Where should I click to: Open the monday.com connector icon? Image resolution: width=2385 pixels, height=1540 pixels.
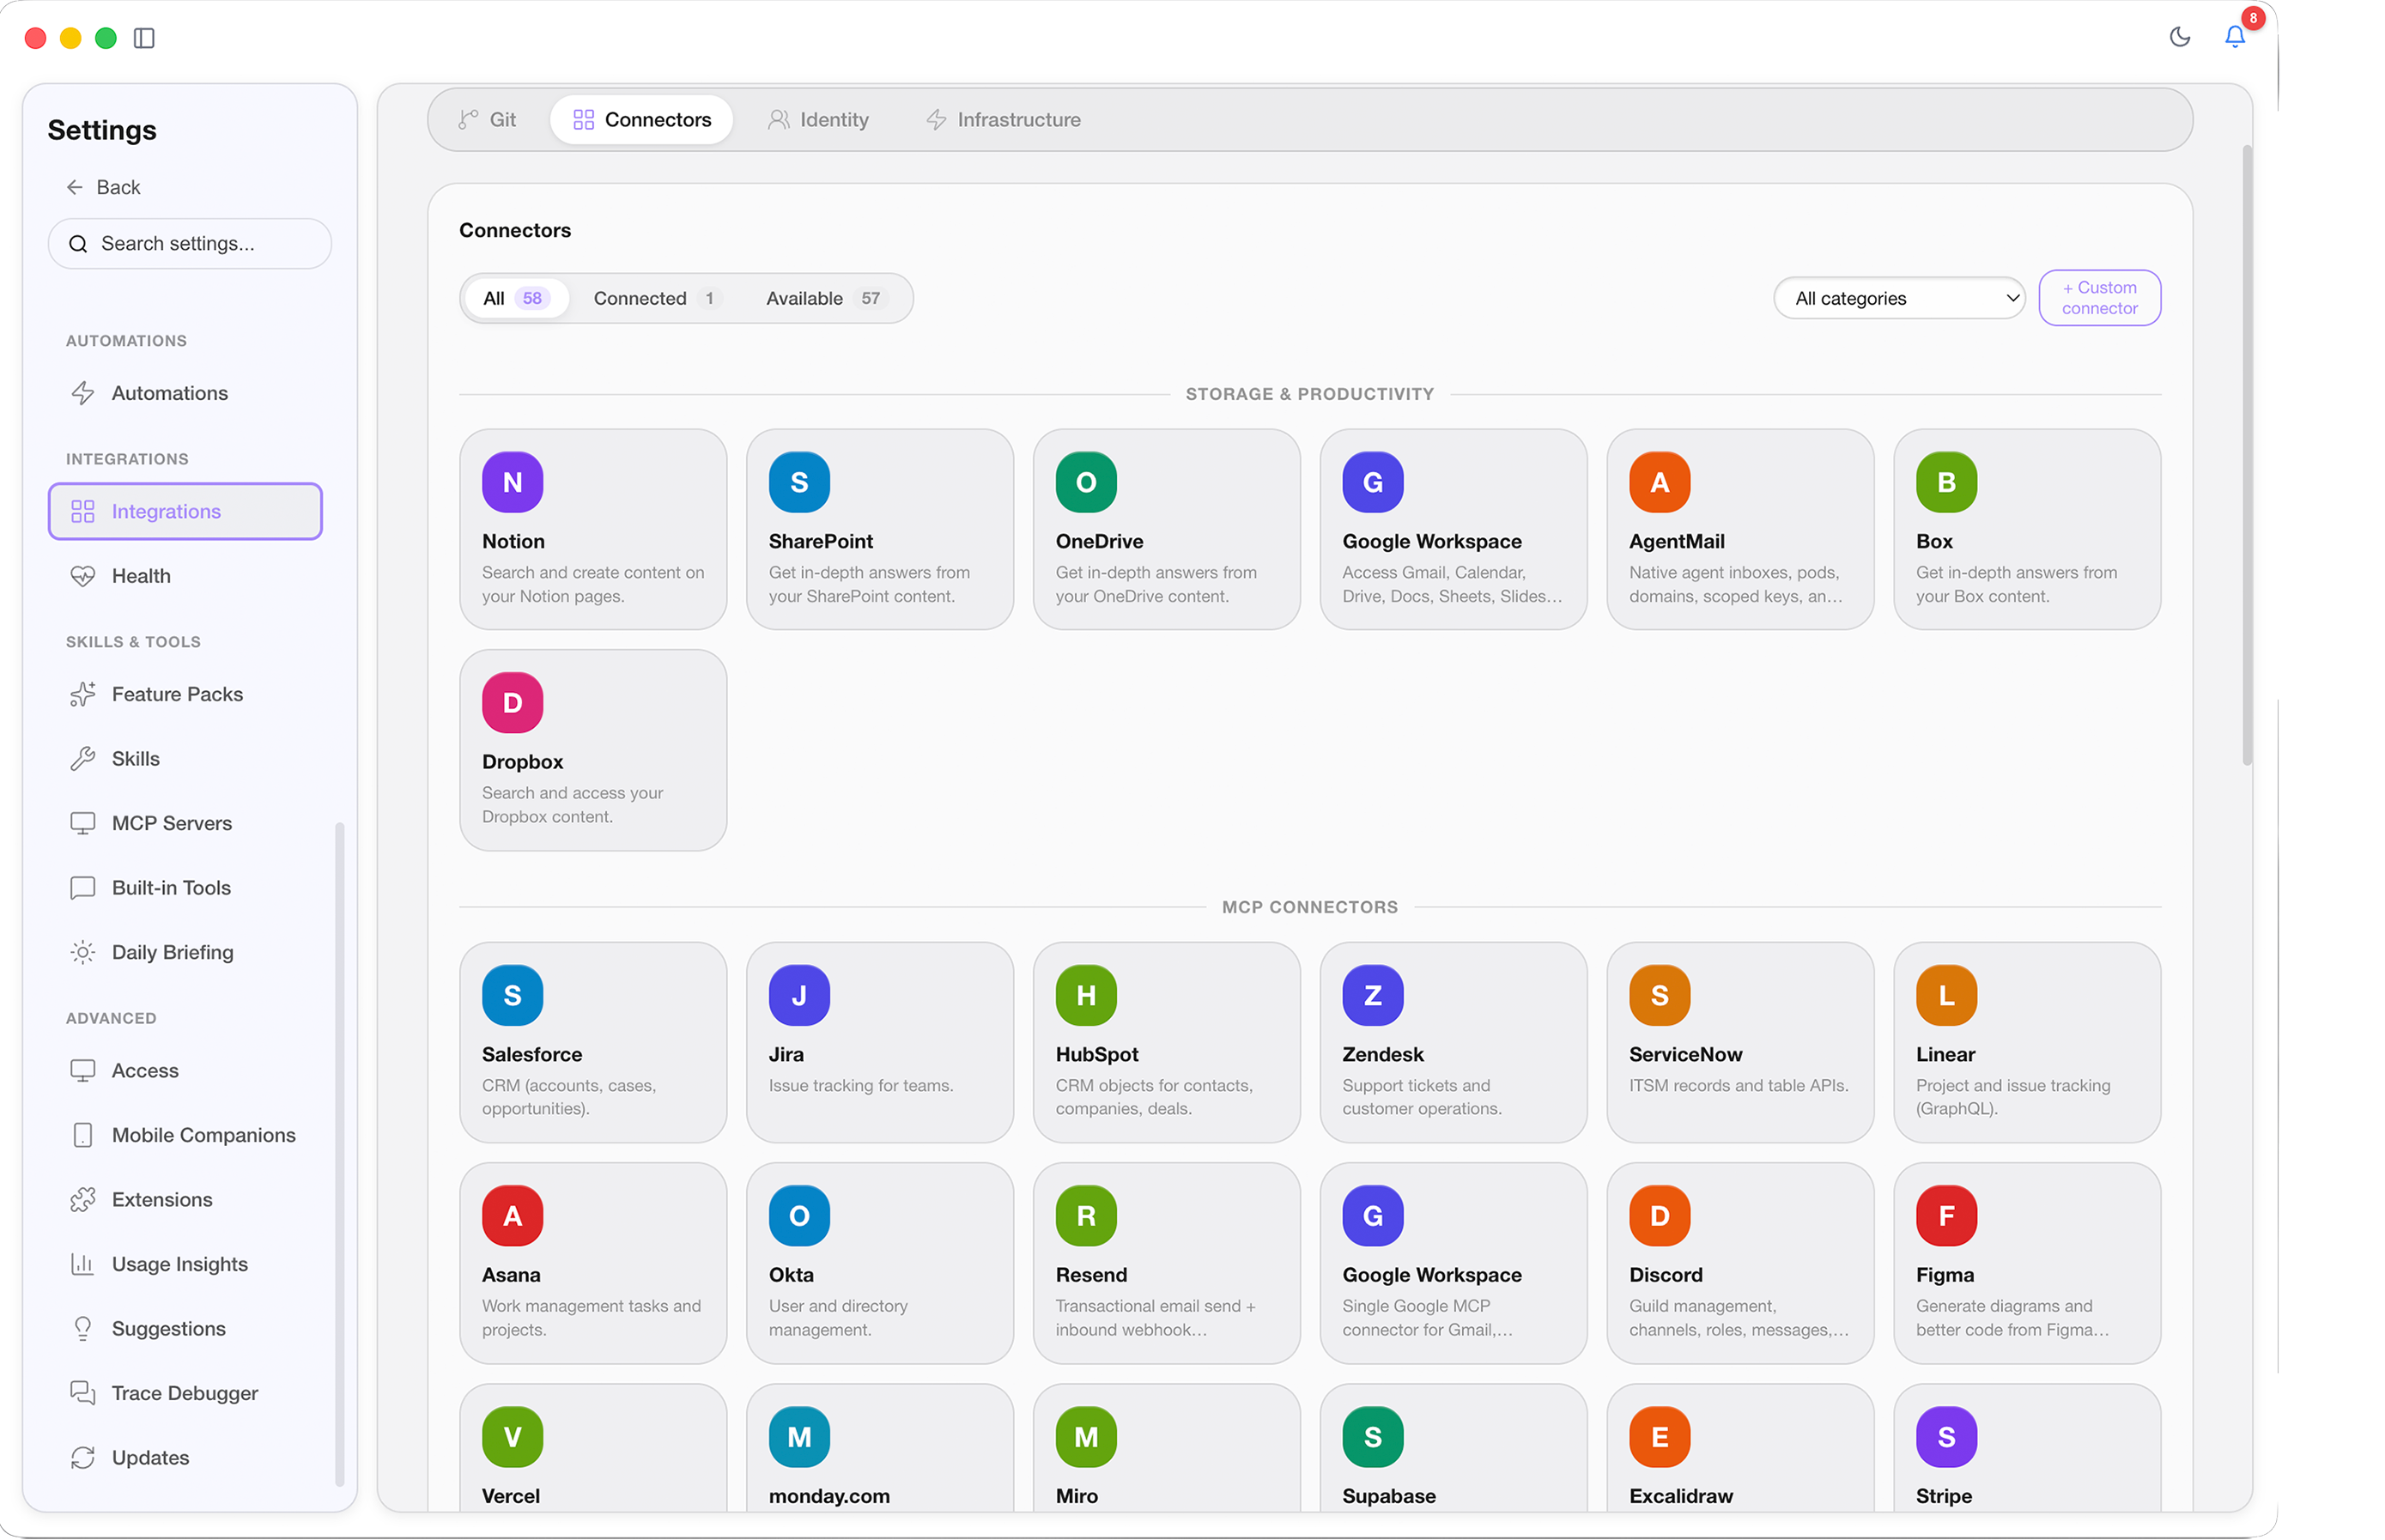799,1437
